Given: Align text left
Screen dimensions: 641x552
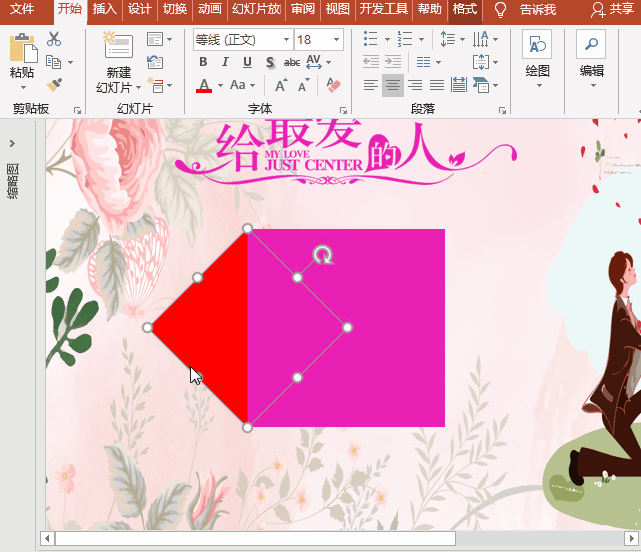Looking at the screenshot, I should click(371, 85).
